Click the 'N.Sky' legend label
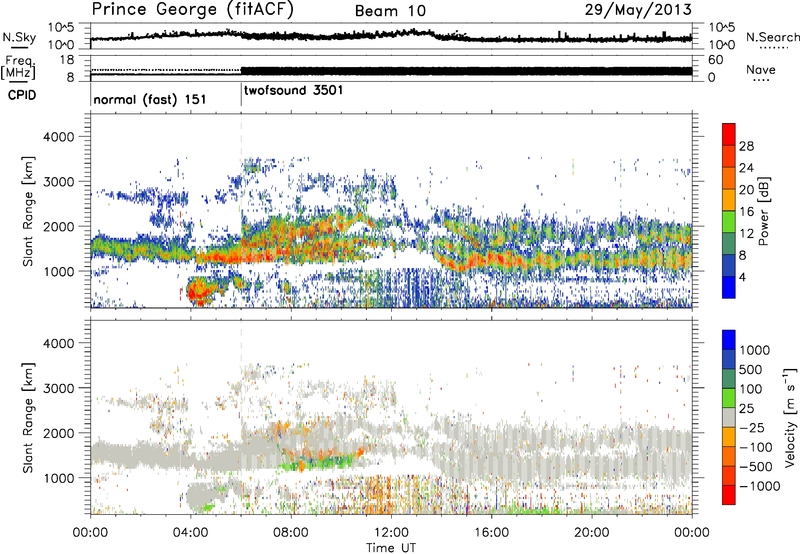The width and height of the screenshot is (800, 554). (x=19, y=37)
